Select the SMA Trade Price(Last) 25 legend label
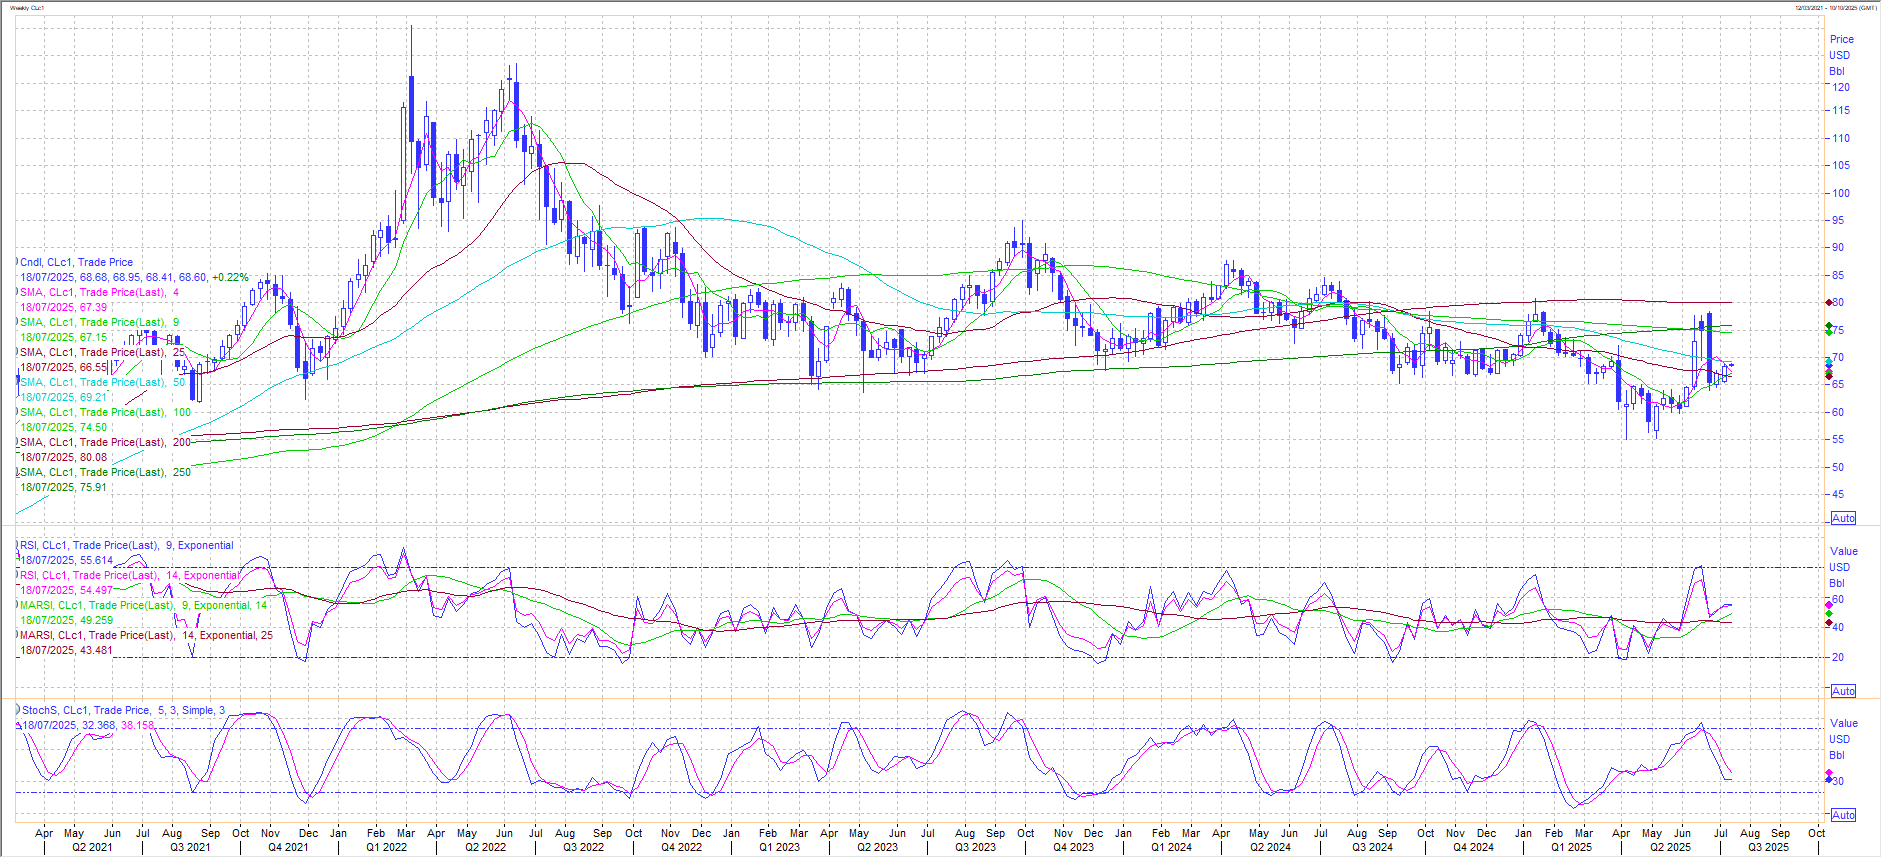Viewport: 1882px width, 858px height. coord(102,352)
